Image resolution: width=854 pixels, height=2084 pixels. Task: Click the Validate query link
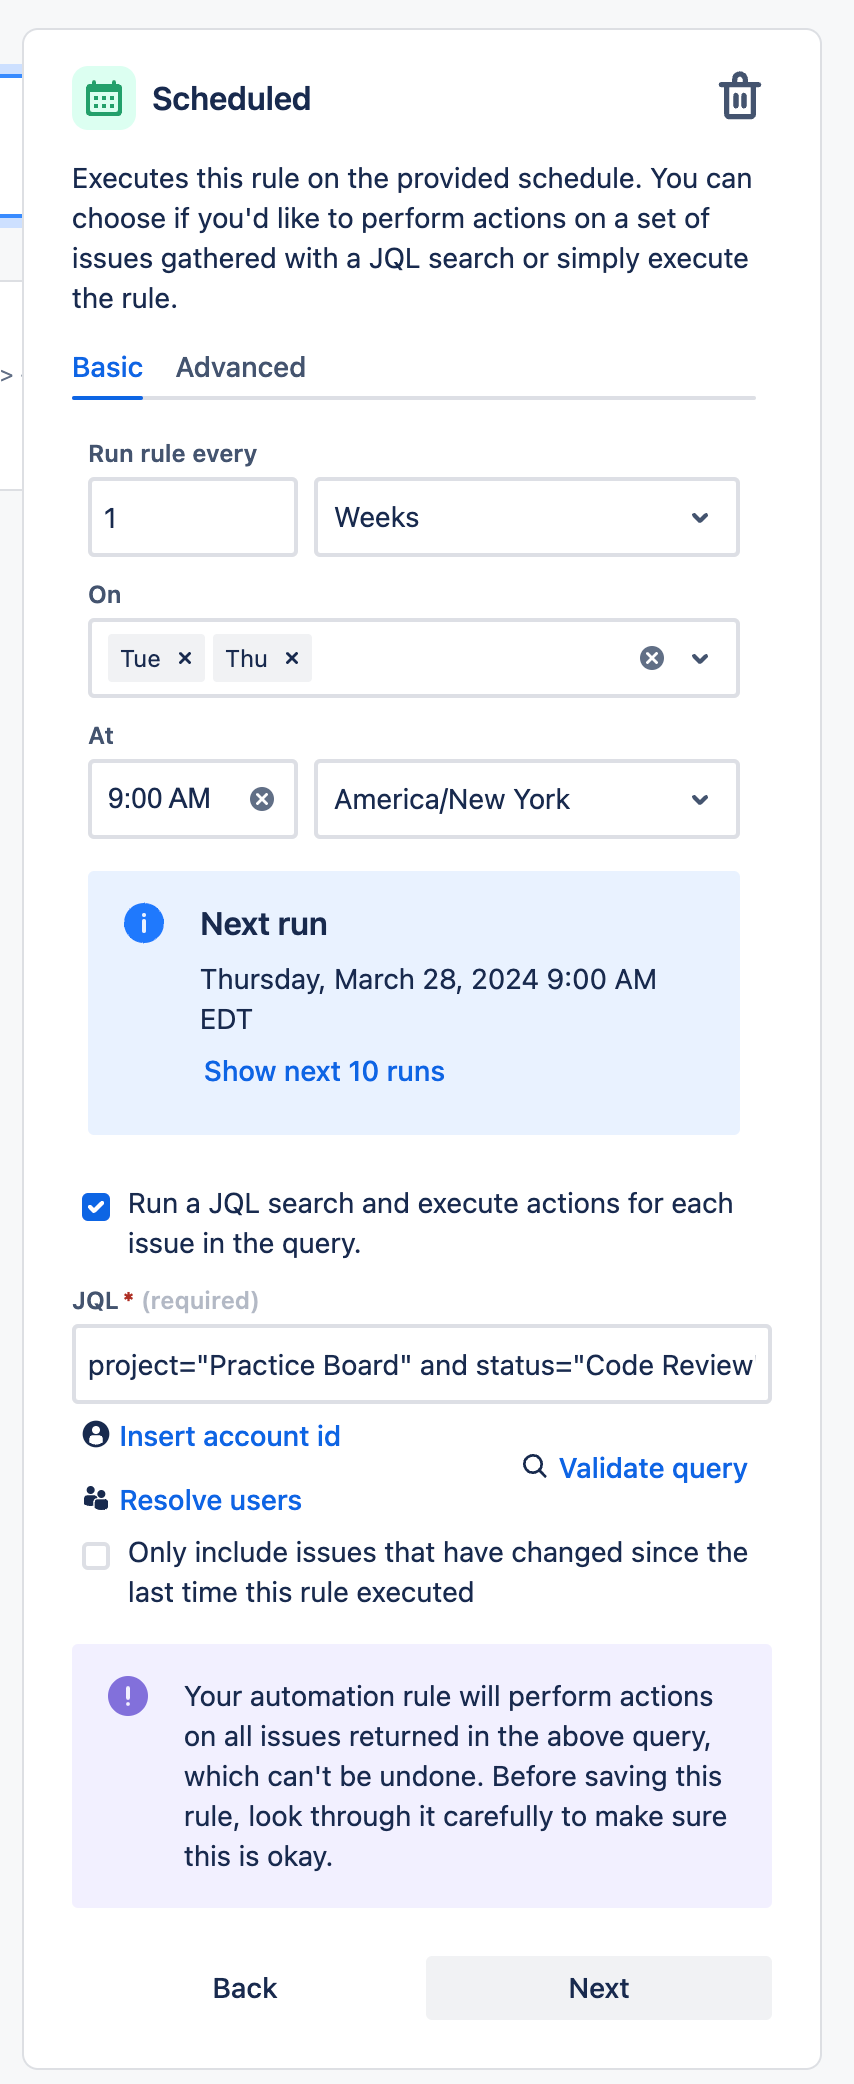click(653, 1468)
